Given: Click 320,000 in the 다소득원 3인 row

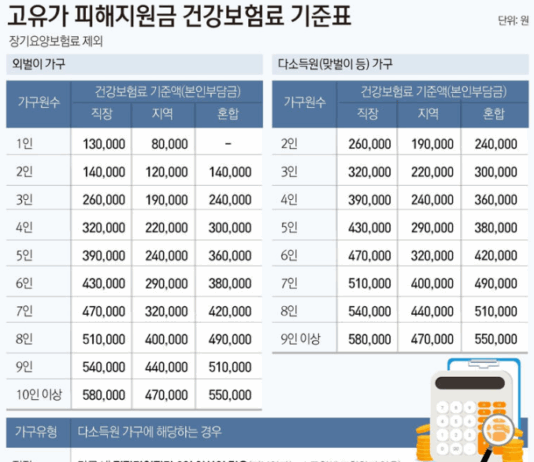Looking at the screenshot, I should 370,172.
